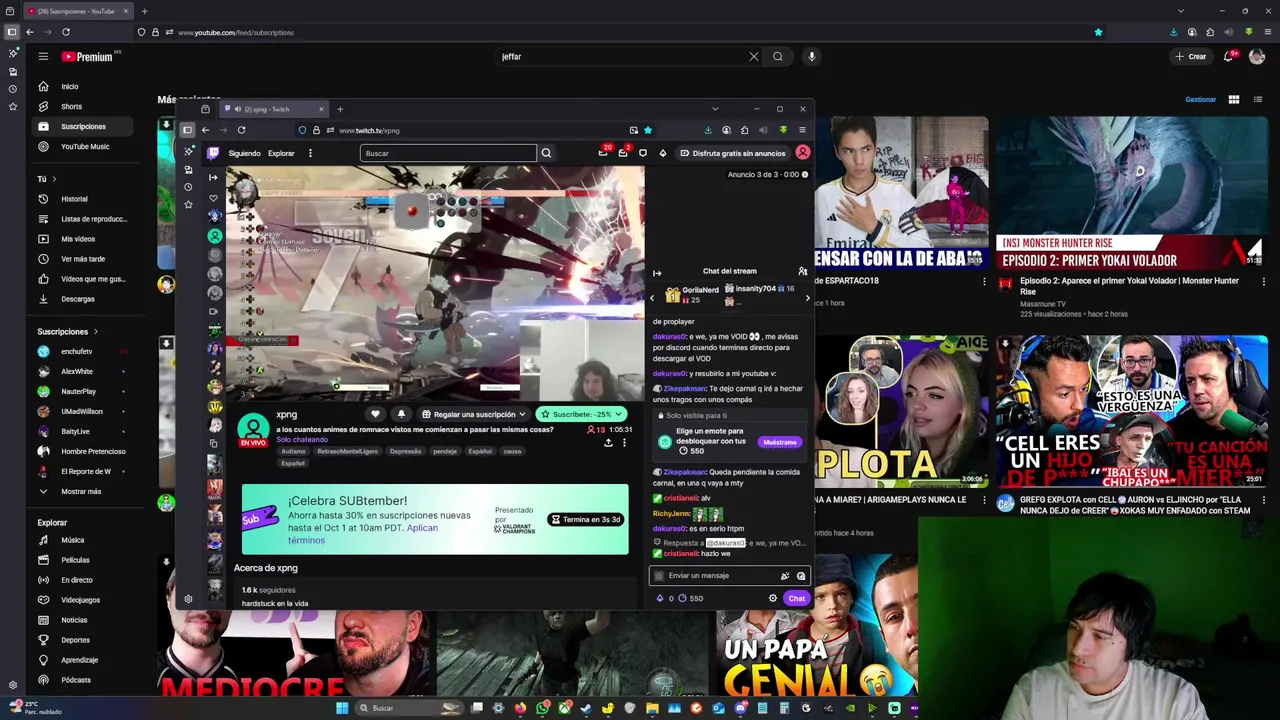Open Twitch three-dot more menu

[x=310, y=153]
